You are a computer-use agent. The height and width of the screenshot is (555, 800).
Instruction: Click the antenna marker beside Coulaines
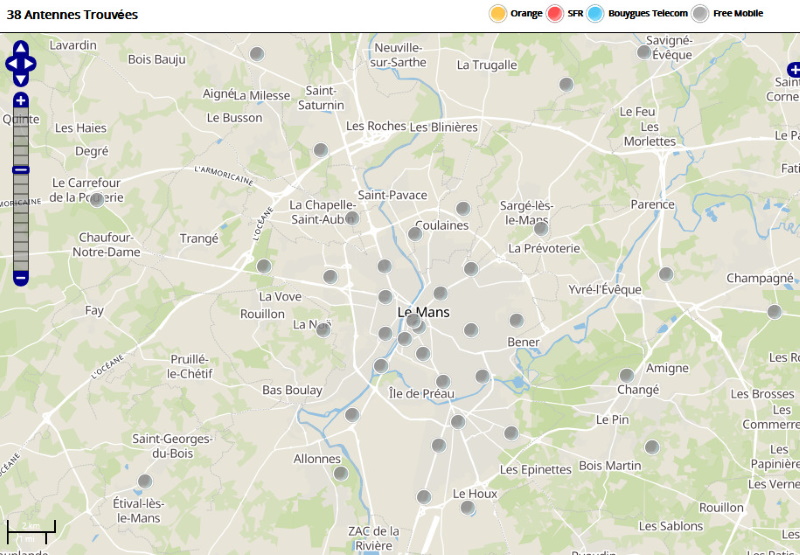tap(415, 234)
